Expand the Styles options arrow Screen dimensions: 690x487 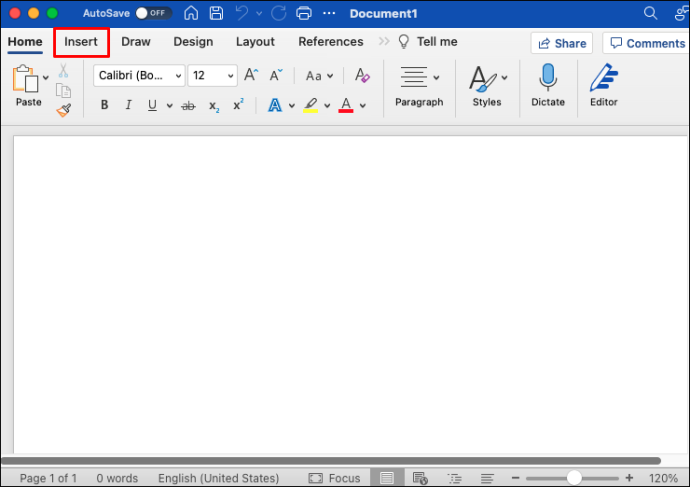504,78
